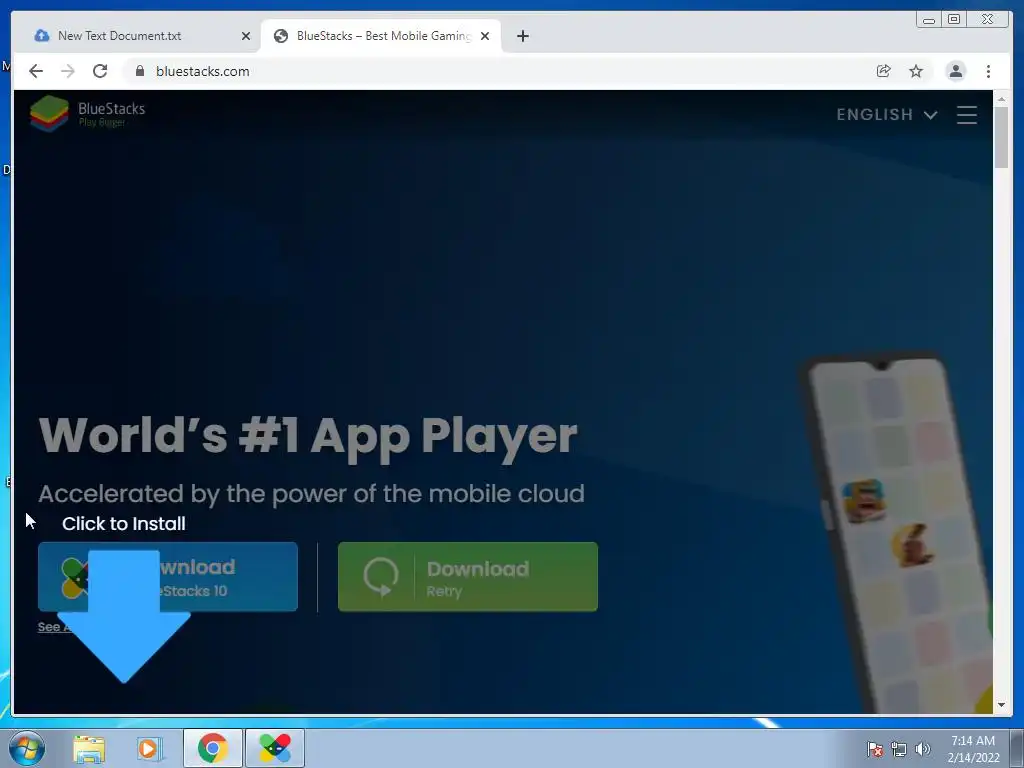The width and height of the screenshot is (1024, 768).
Task: Restore down the Chrome window
Action: pos(953,20)
